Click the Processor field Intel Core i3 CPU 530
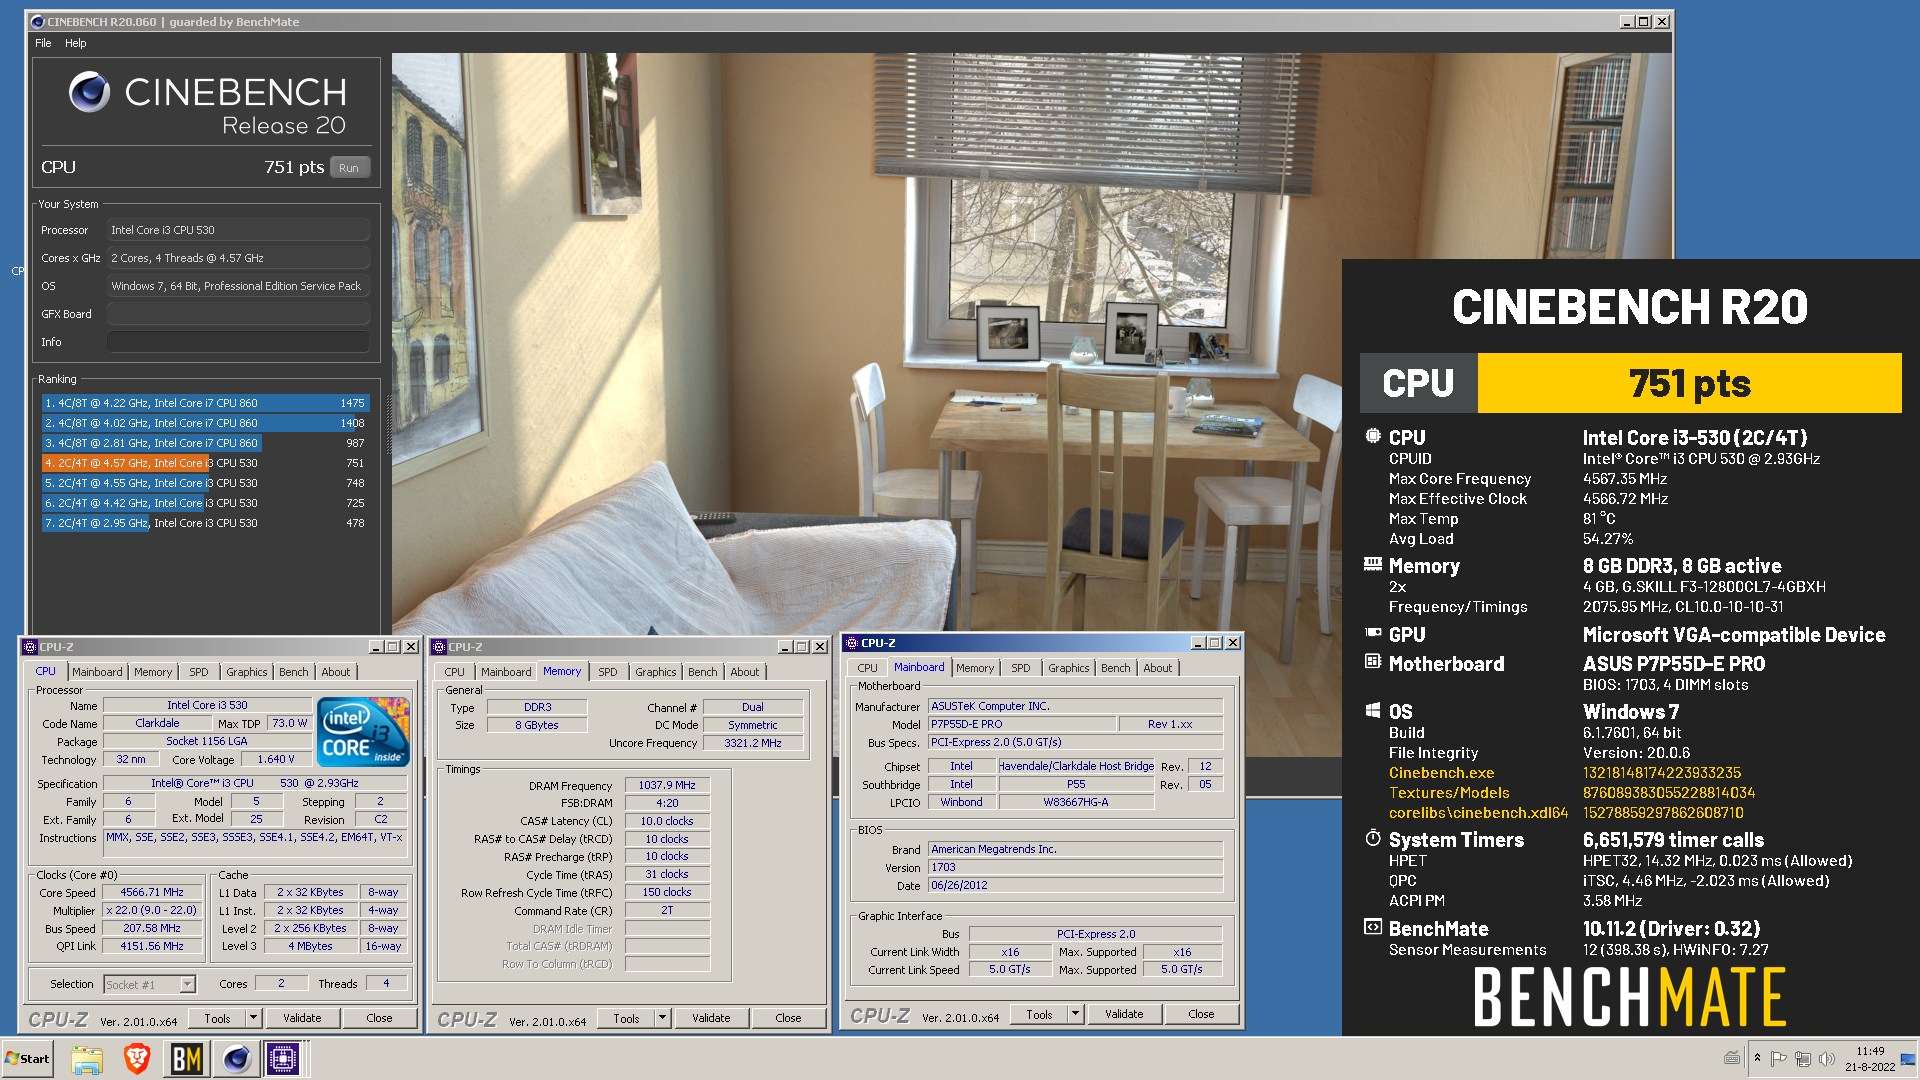This screenshot has width=1920, height=1080. pyautogui.click(x=238, y=230)
